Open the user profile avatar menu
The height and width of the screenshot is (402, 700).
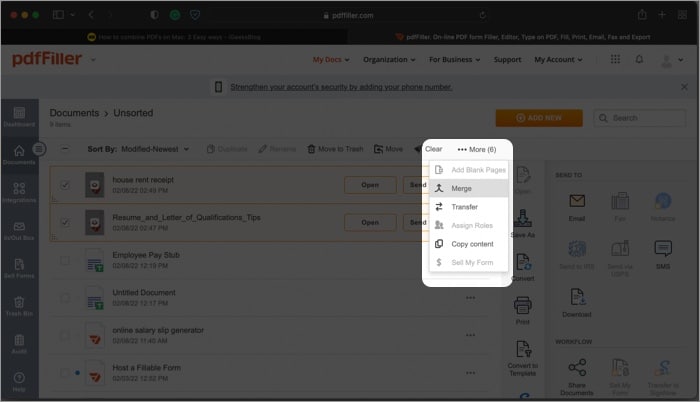click(671, 60)
